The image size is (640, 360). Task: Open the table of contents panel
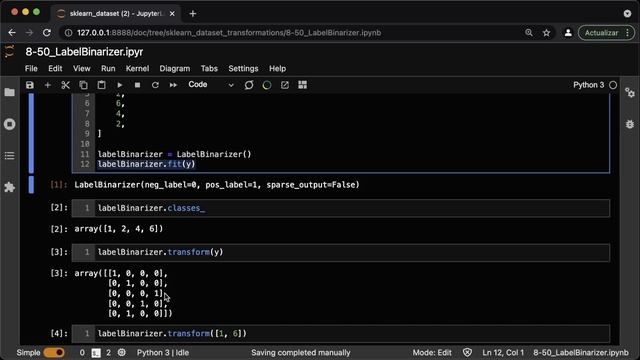coord(9,156)
